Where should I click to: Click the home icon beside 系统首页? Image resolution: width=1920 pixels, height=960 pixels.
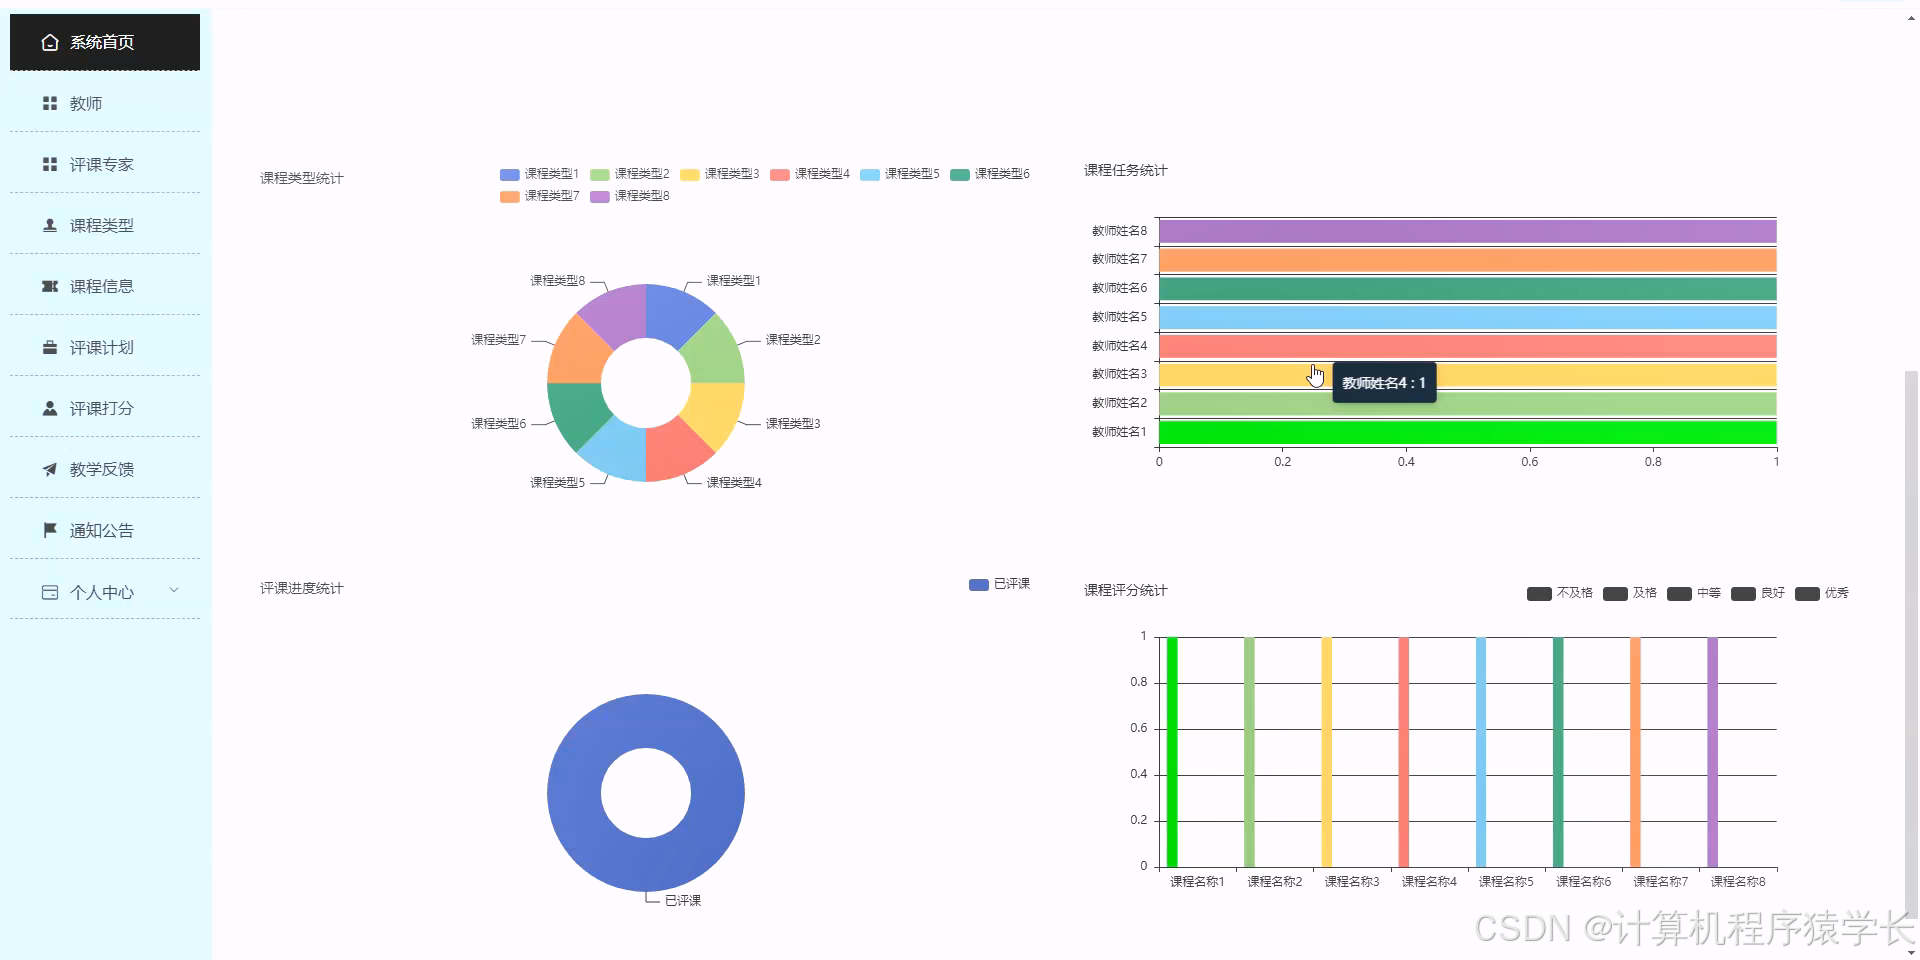50,43
